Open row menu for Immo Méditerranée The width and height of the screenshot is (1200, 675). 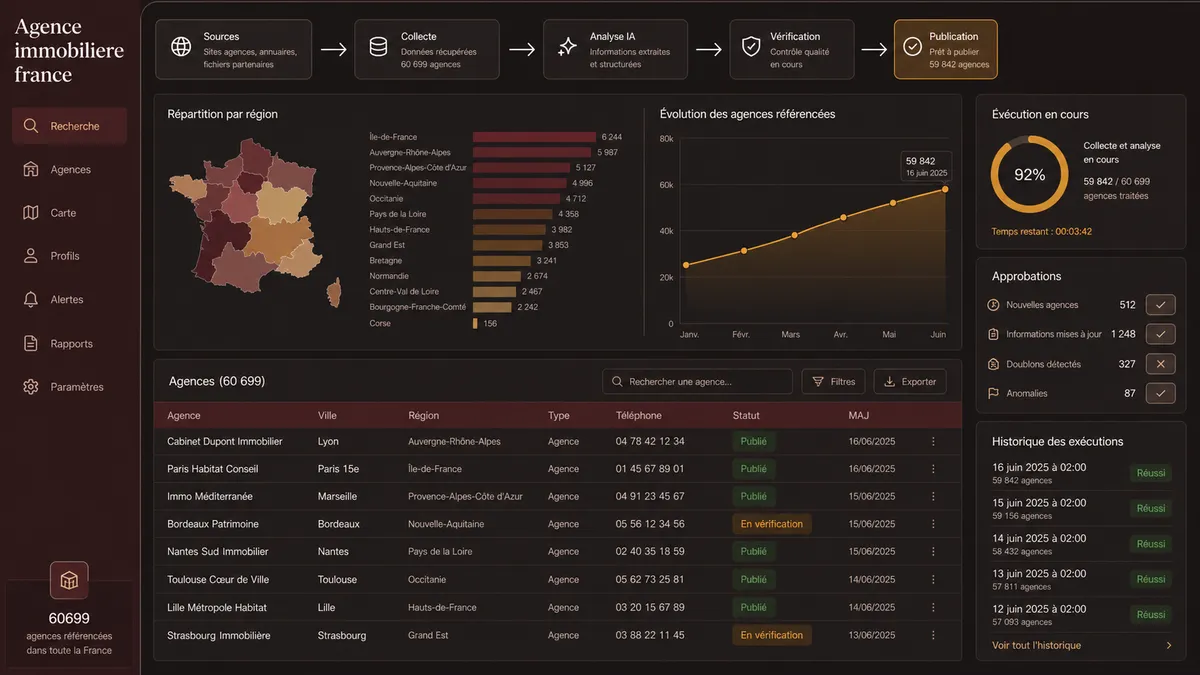click(933, 496)
